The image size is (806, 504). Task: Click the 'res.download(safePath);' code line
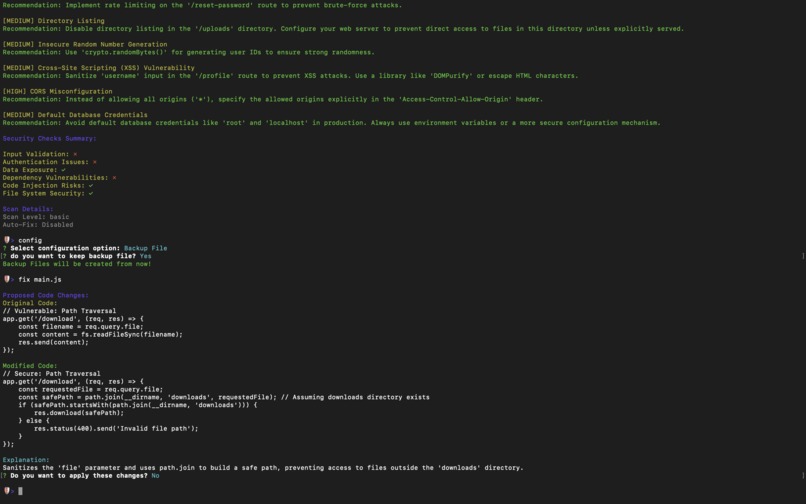pos(79,413)
